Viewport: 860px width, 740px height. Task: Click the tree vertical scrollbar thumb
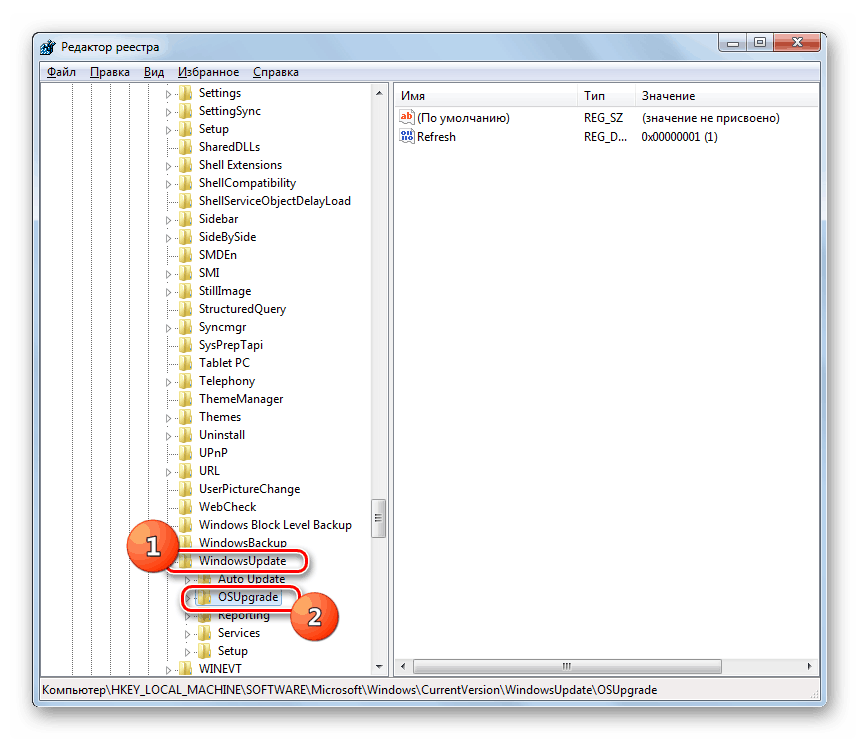click(378, 518)
